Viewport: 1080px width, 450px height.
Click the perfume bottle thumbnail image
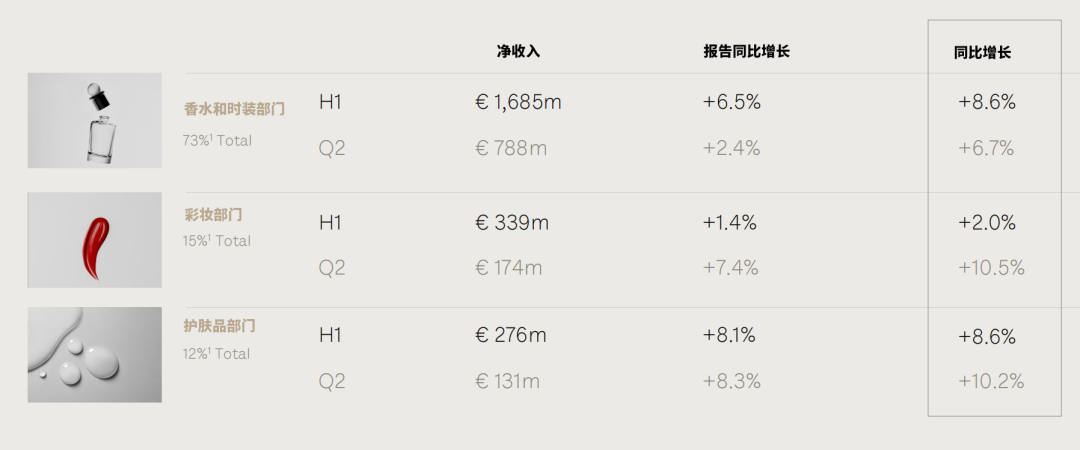point(94,121)
